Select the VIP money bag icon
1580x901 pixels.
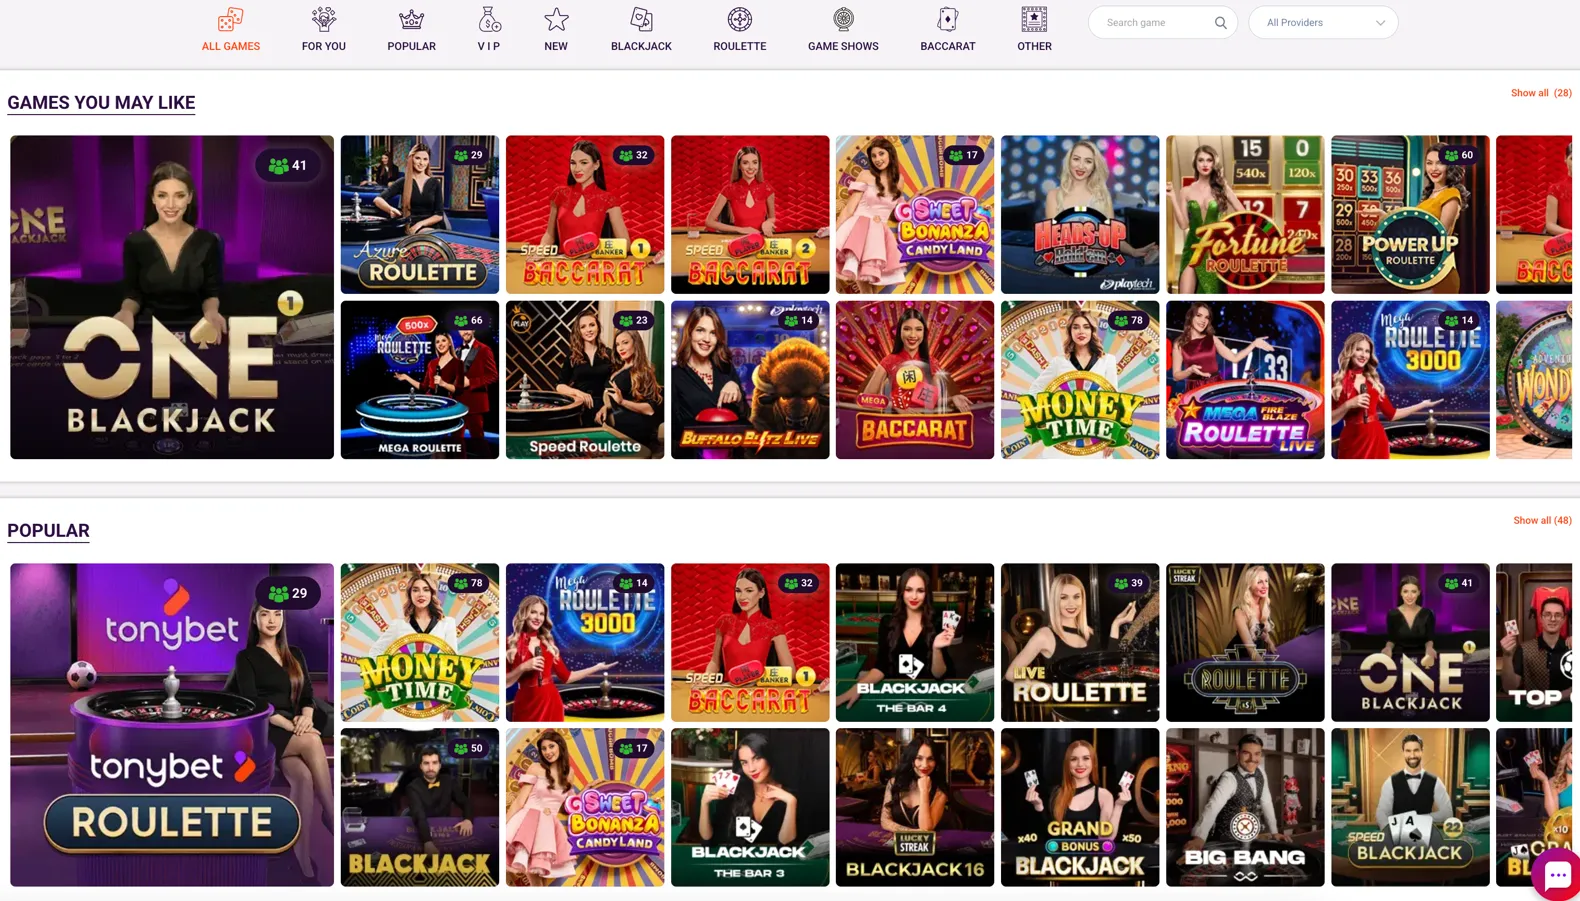coord(489,20)
